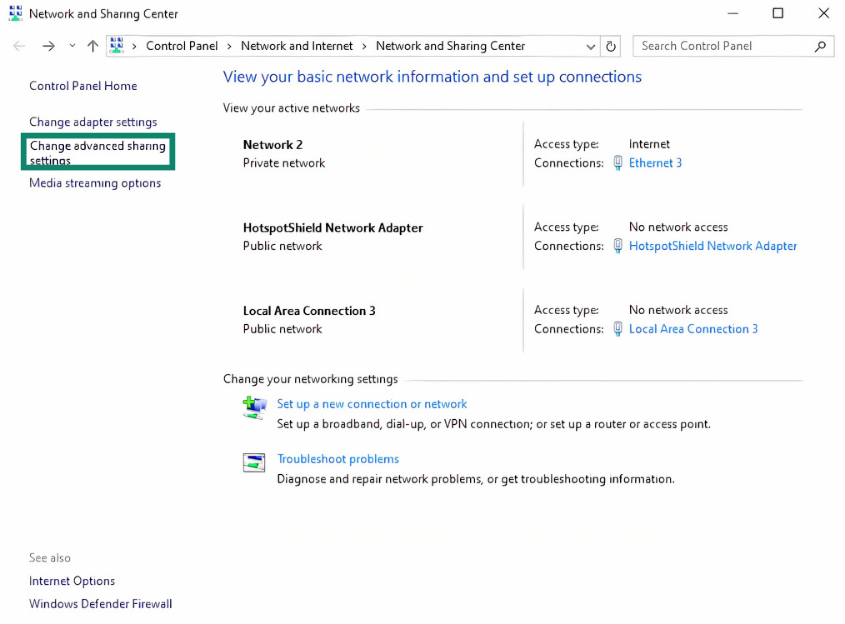Click the search magnifier icon
Viewport: 845px width, 624px height.
[820, 46]
